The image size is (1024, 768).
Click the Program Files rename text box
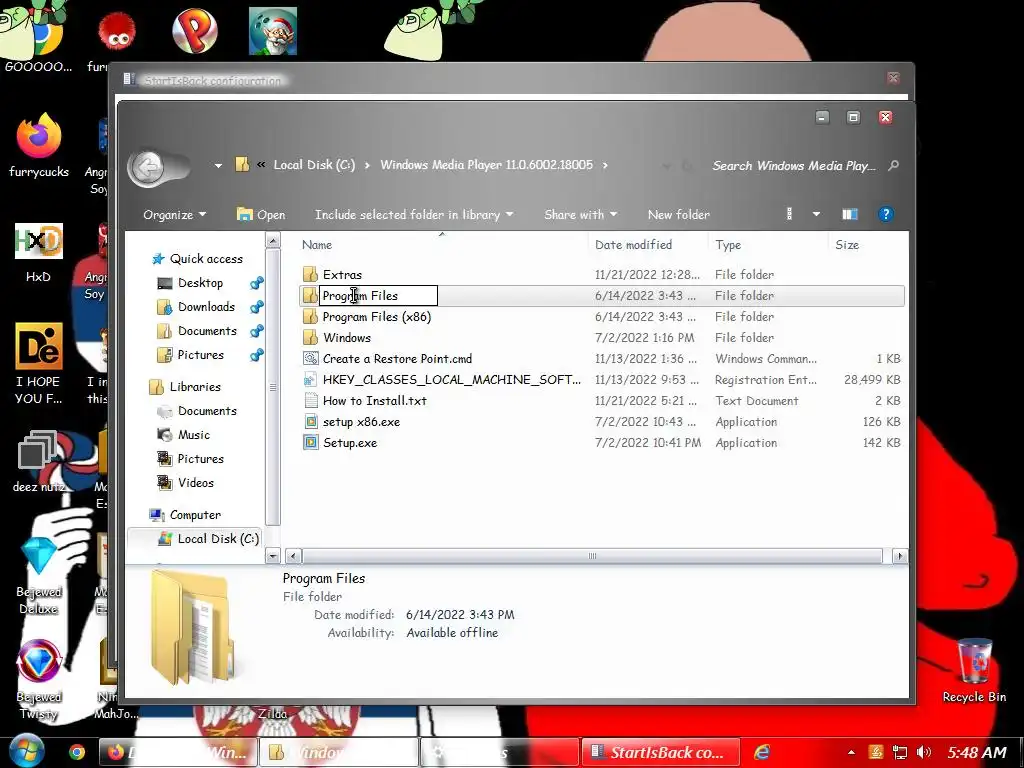[379, 296]
